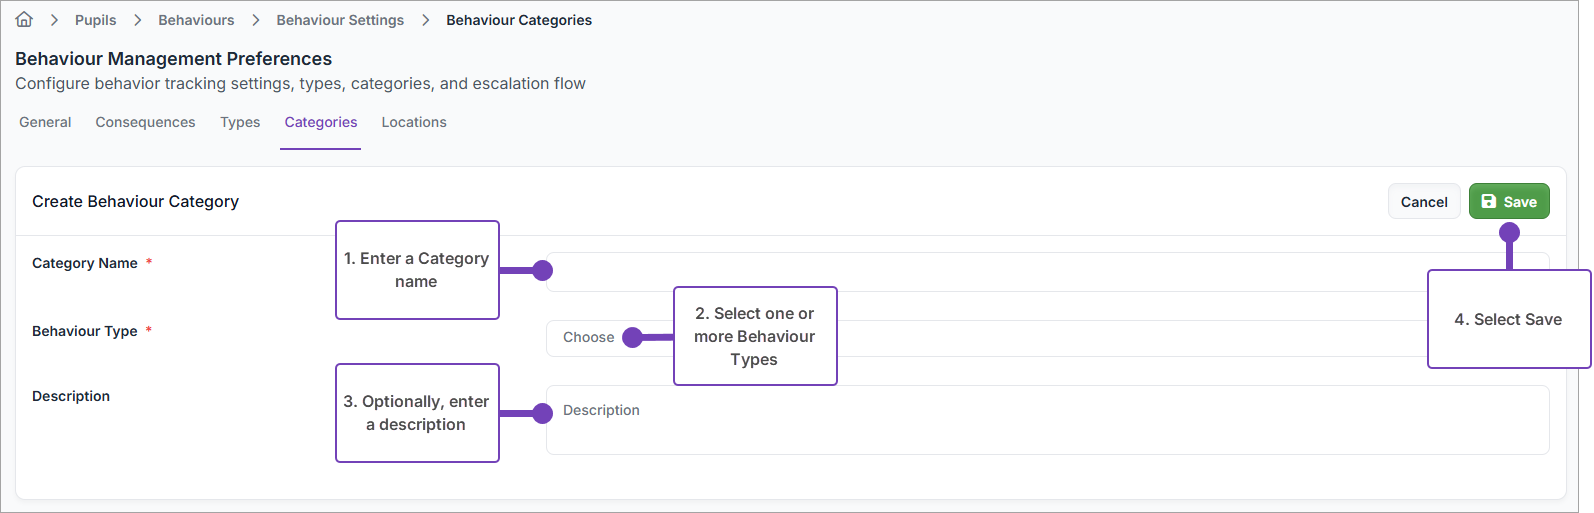Image resolution: width=1594 pixels, height=513 pixels.
Task: Click the Behaviour Type field label
Action: click(85, 331)
